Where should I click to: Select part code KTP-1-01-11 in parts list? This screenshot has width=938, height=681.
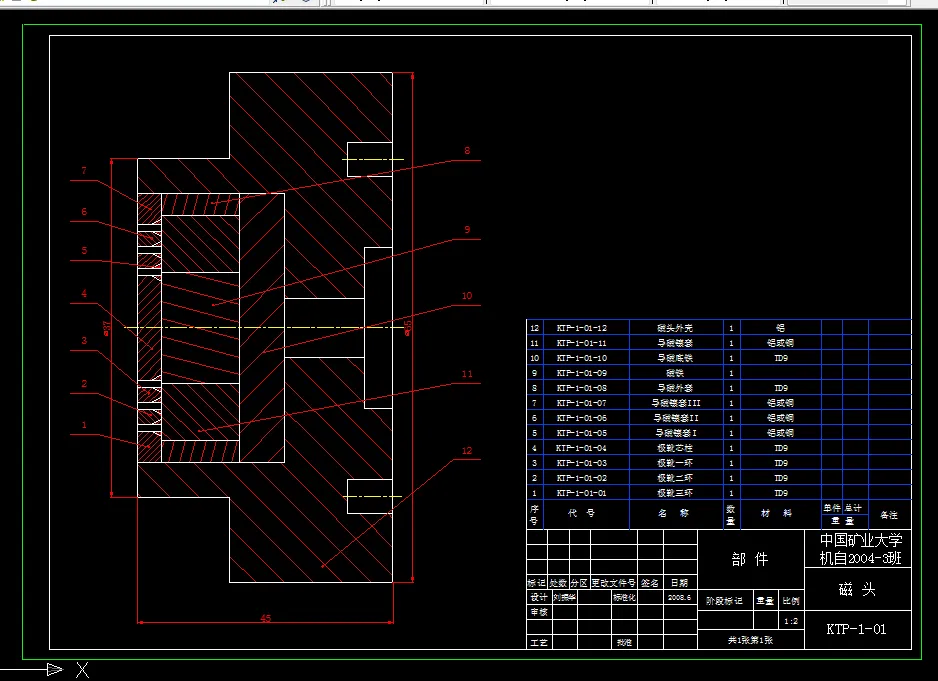(581, 343)
